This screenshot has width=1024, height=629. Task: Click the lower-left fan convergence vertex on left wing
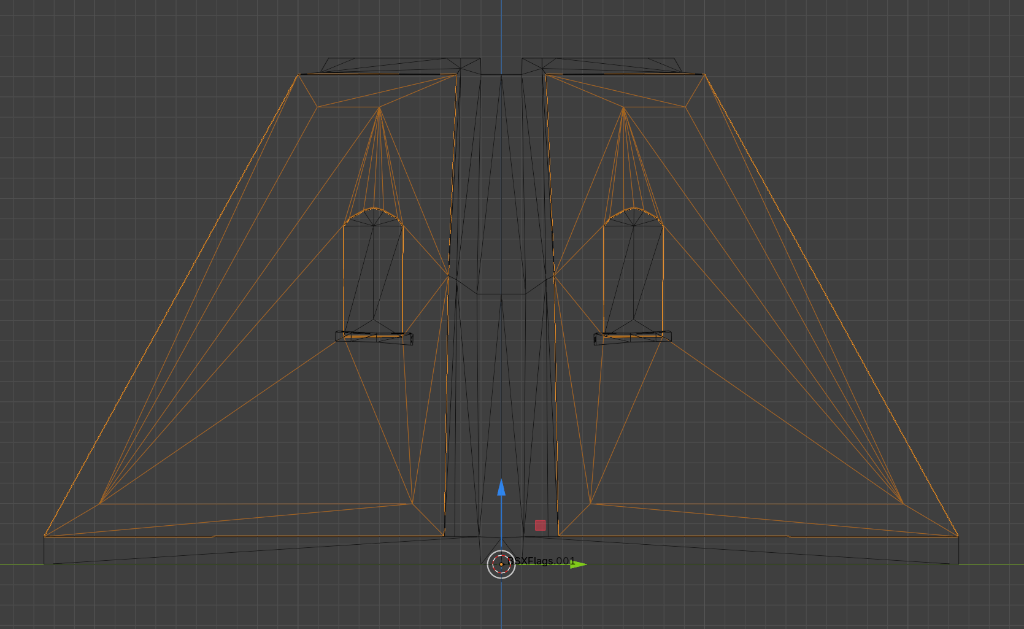coord(101,503)
